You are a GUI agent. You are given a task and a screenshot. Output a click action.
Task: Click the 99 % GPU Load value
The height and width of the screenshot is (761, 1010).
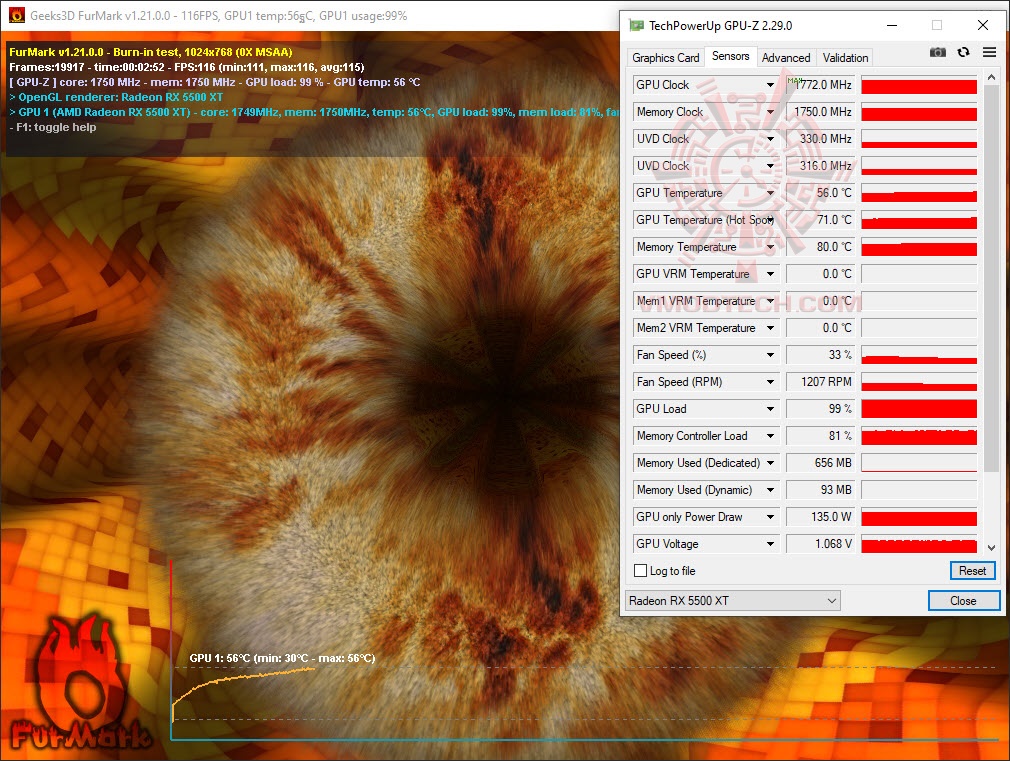[821, 409]
